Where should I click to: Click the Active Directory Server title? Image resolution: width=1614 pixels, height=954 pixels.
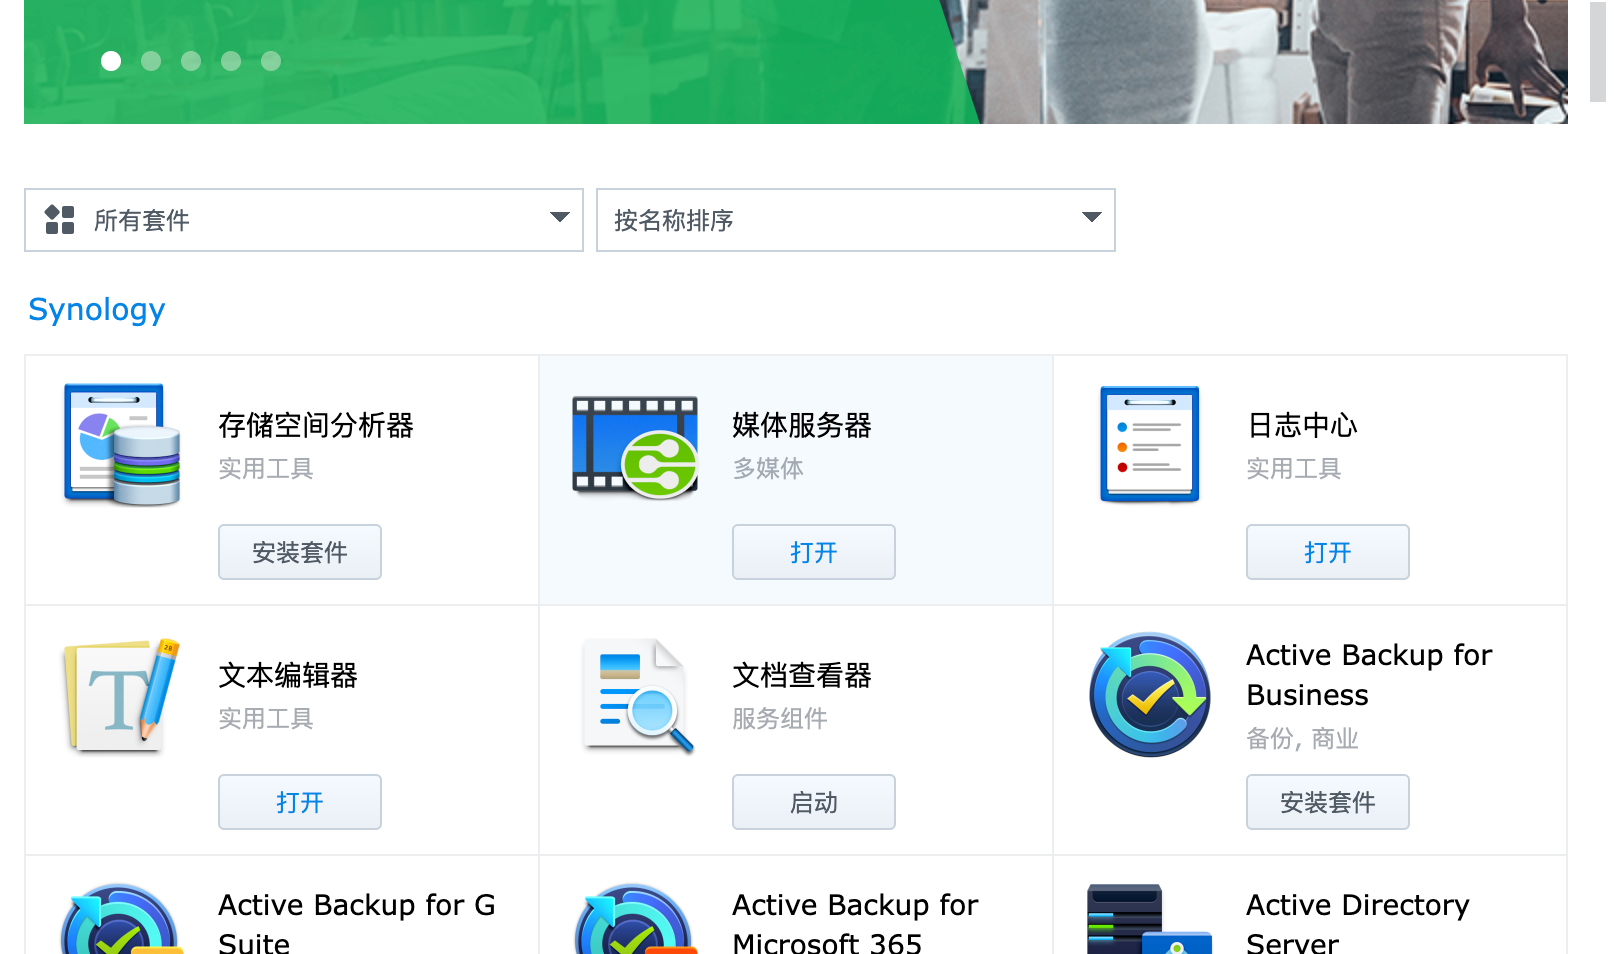click(x=1358, y=922)
